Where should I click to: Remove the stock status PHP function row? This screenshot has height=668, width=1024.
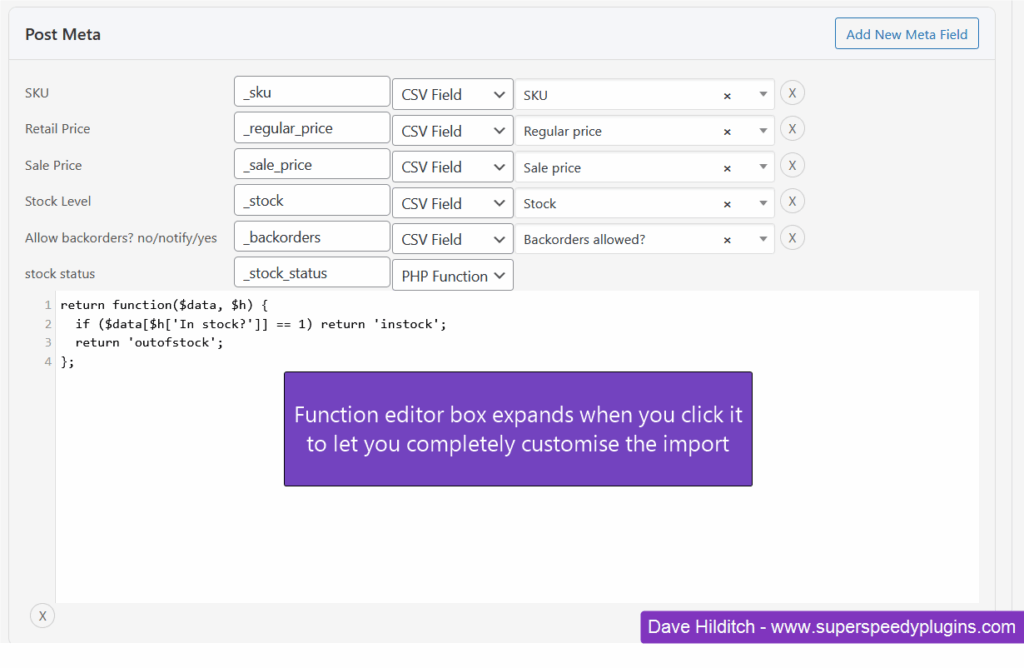(x=42, y=616)
